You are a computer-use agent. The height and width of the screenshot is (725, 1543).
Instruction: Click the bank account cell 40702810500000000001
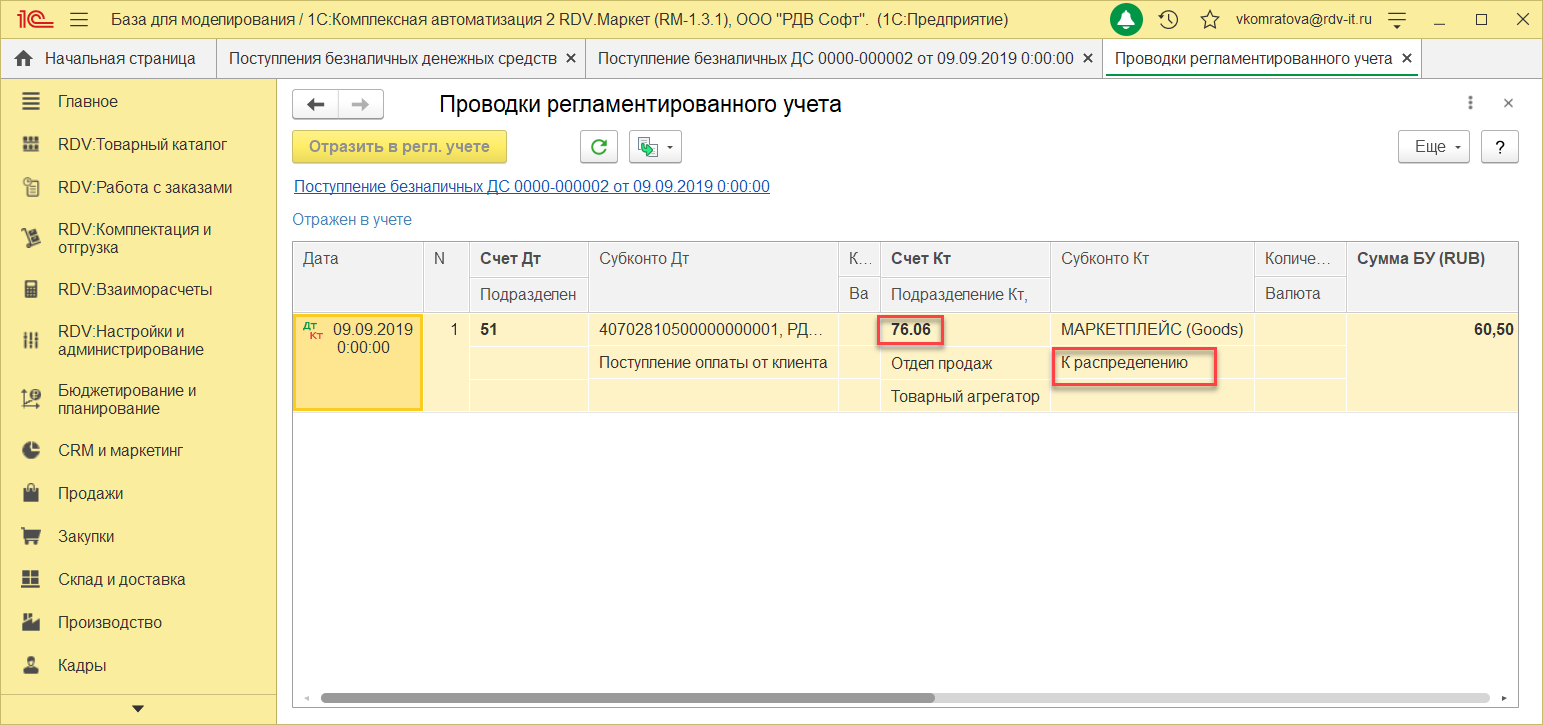pyautogui.click(x=713, y=330)
